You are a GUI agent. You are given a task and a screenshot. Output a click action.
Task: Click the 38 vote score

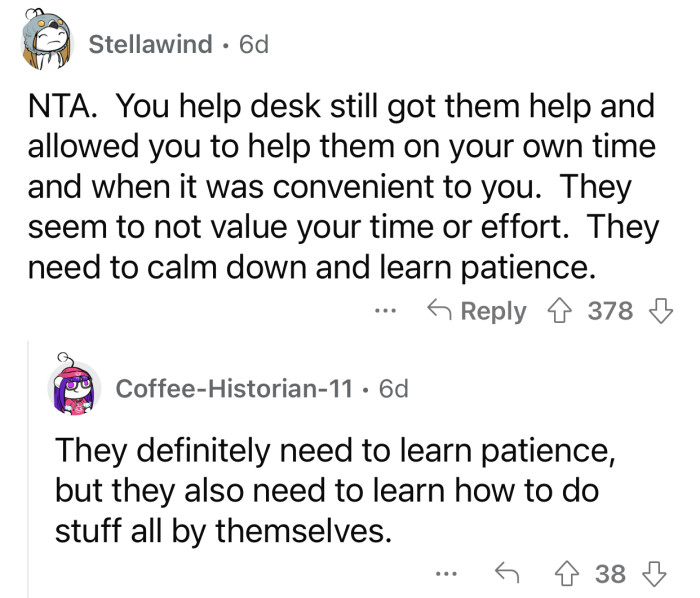pyautogui.click(x=609, y=573)
